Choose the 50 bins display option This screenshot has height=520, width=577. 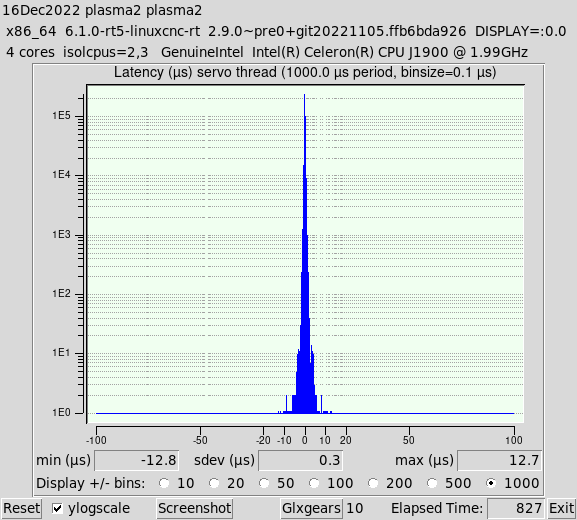point(263,483)
